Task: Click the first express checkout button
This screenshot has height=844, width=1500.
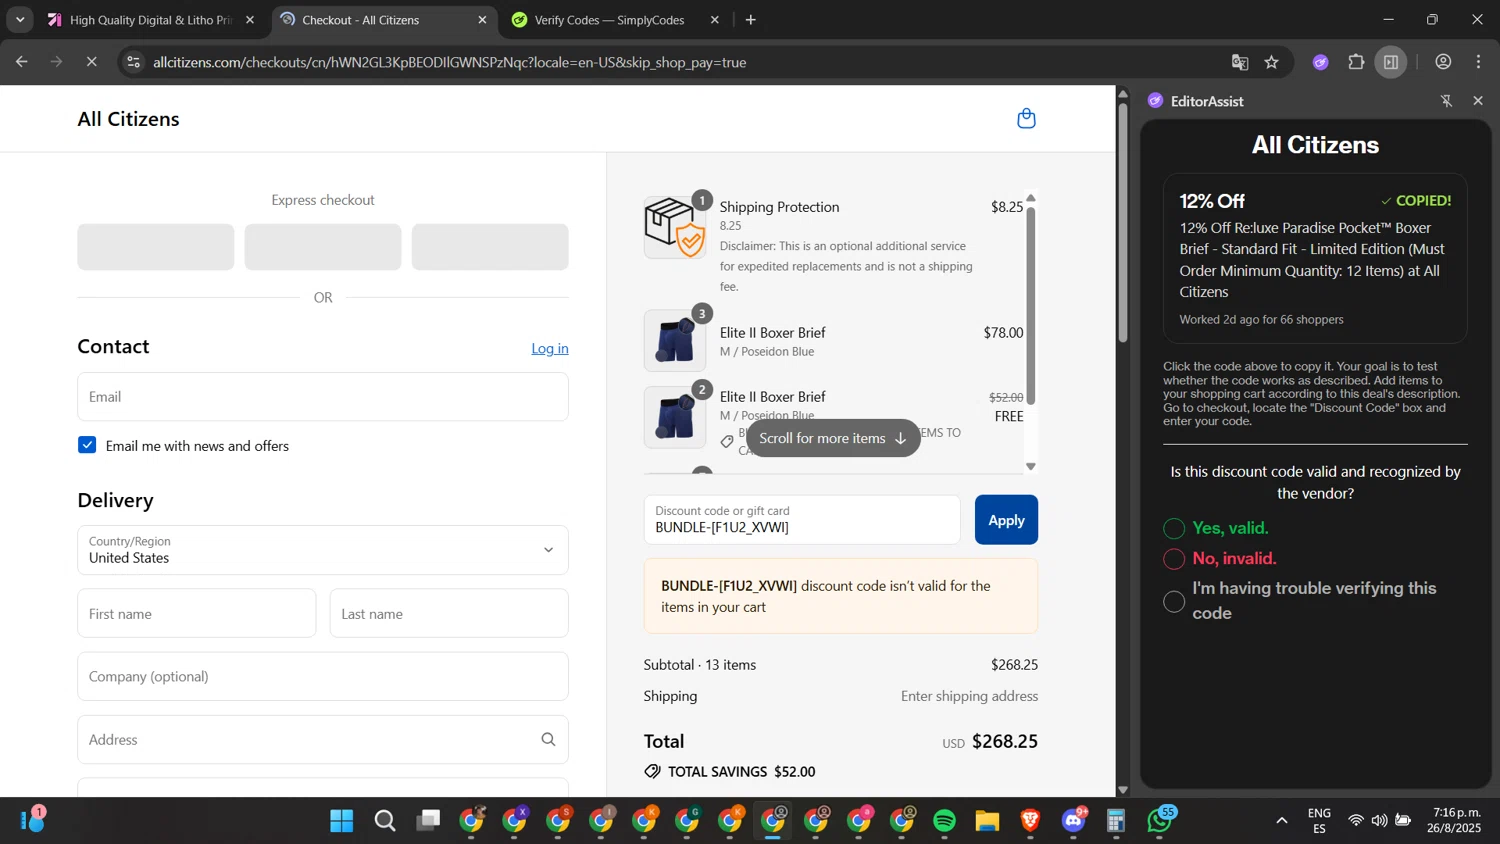Action: pos(156,247)
